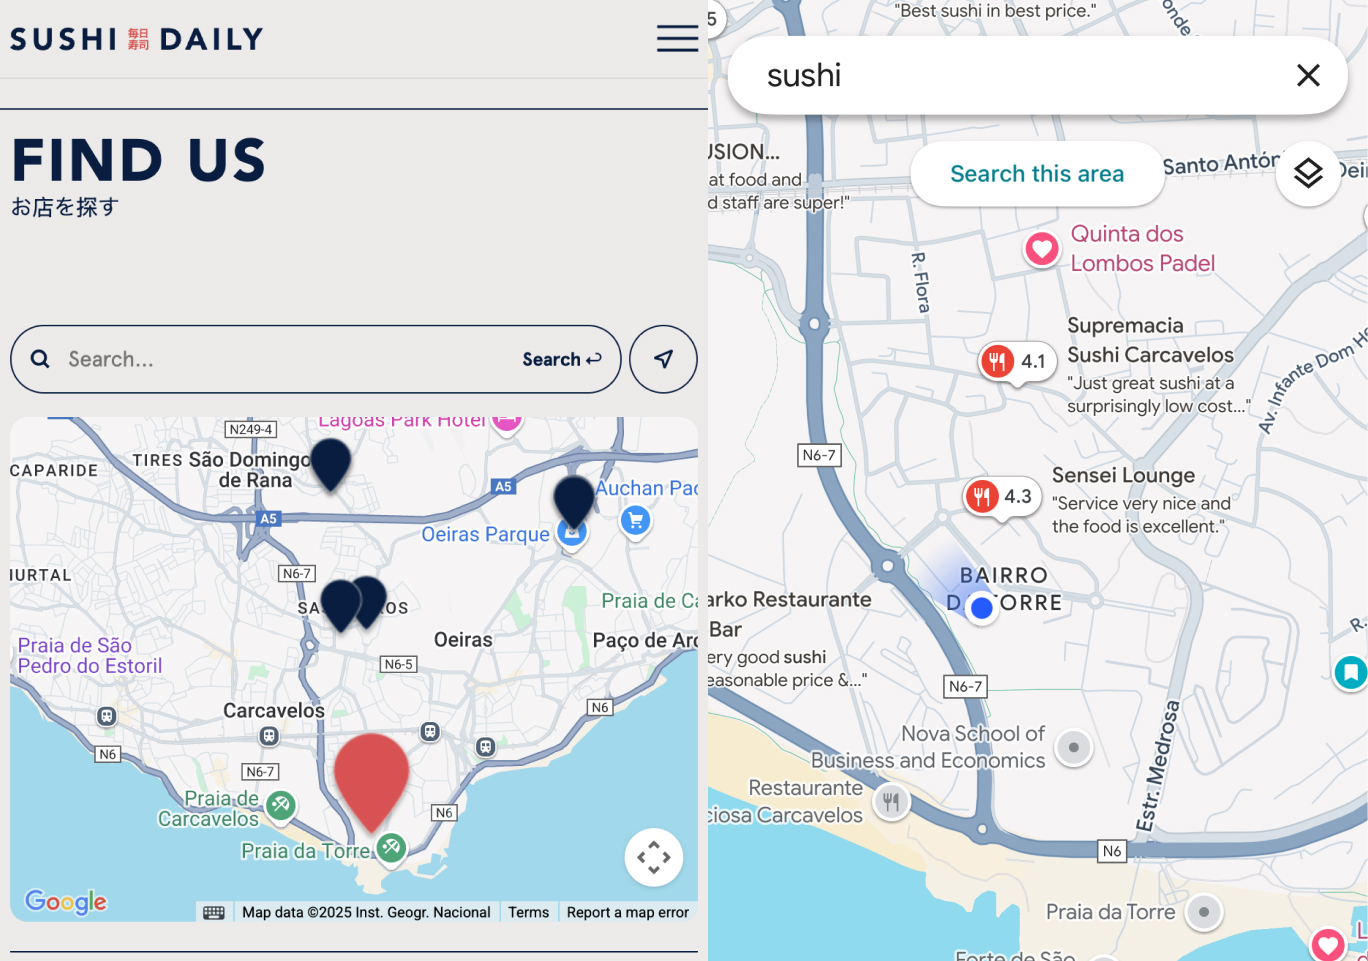This screenshot has height=961, width=1368.
Task: Open the map Terms link
Action: click(528, 912)
